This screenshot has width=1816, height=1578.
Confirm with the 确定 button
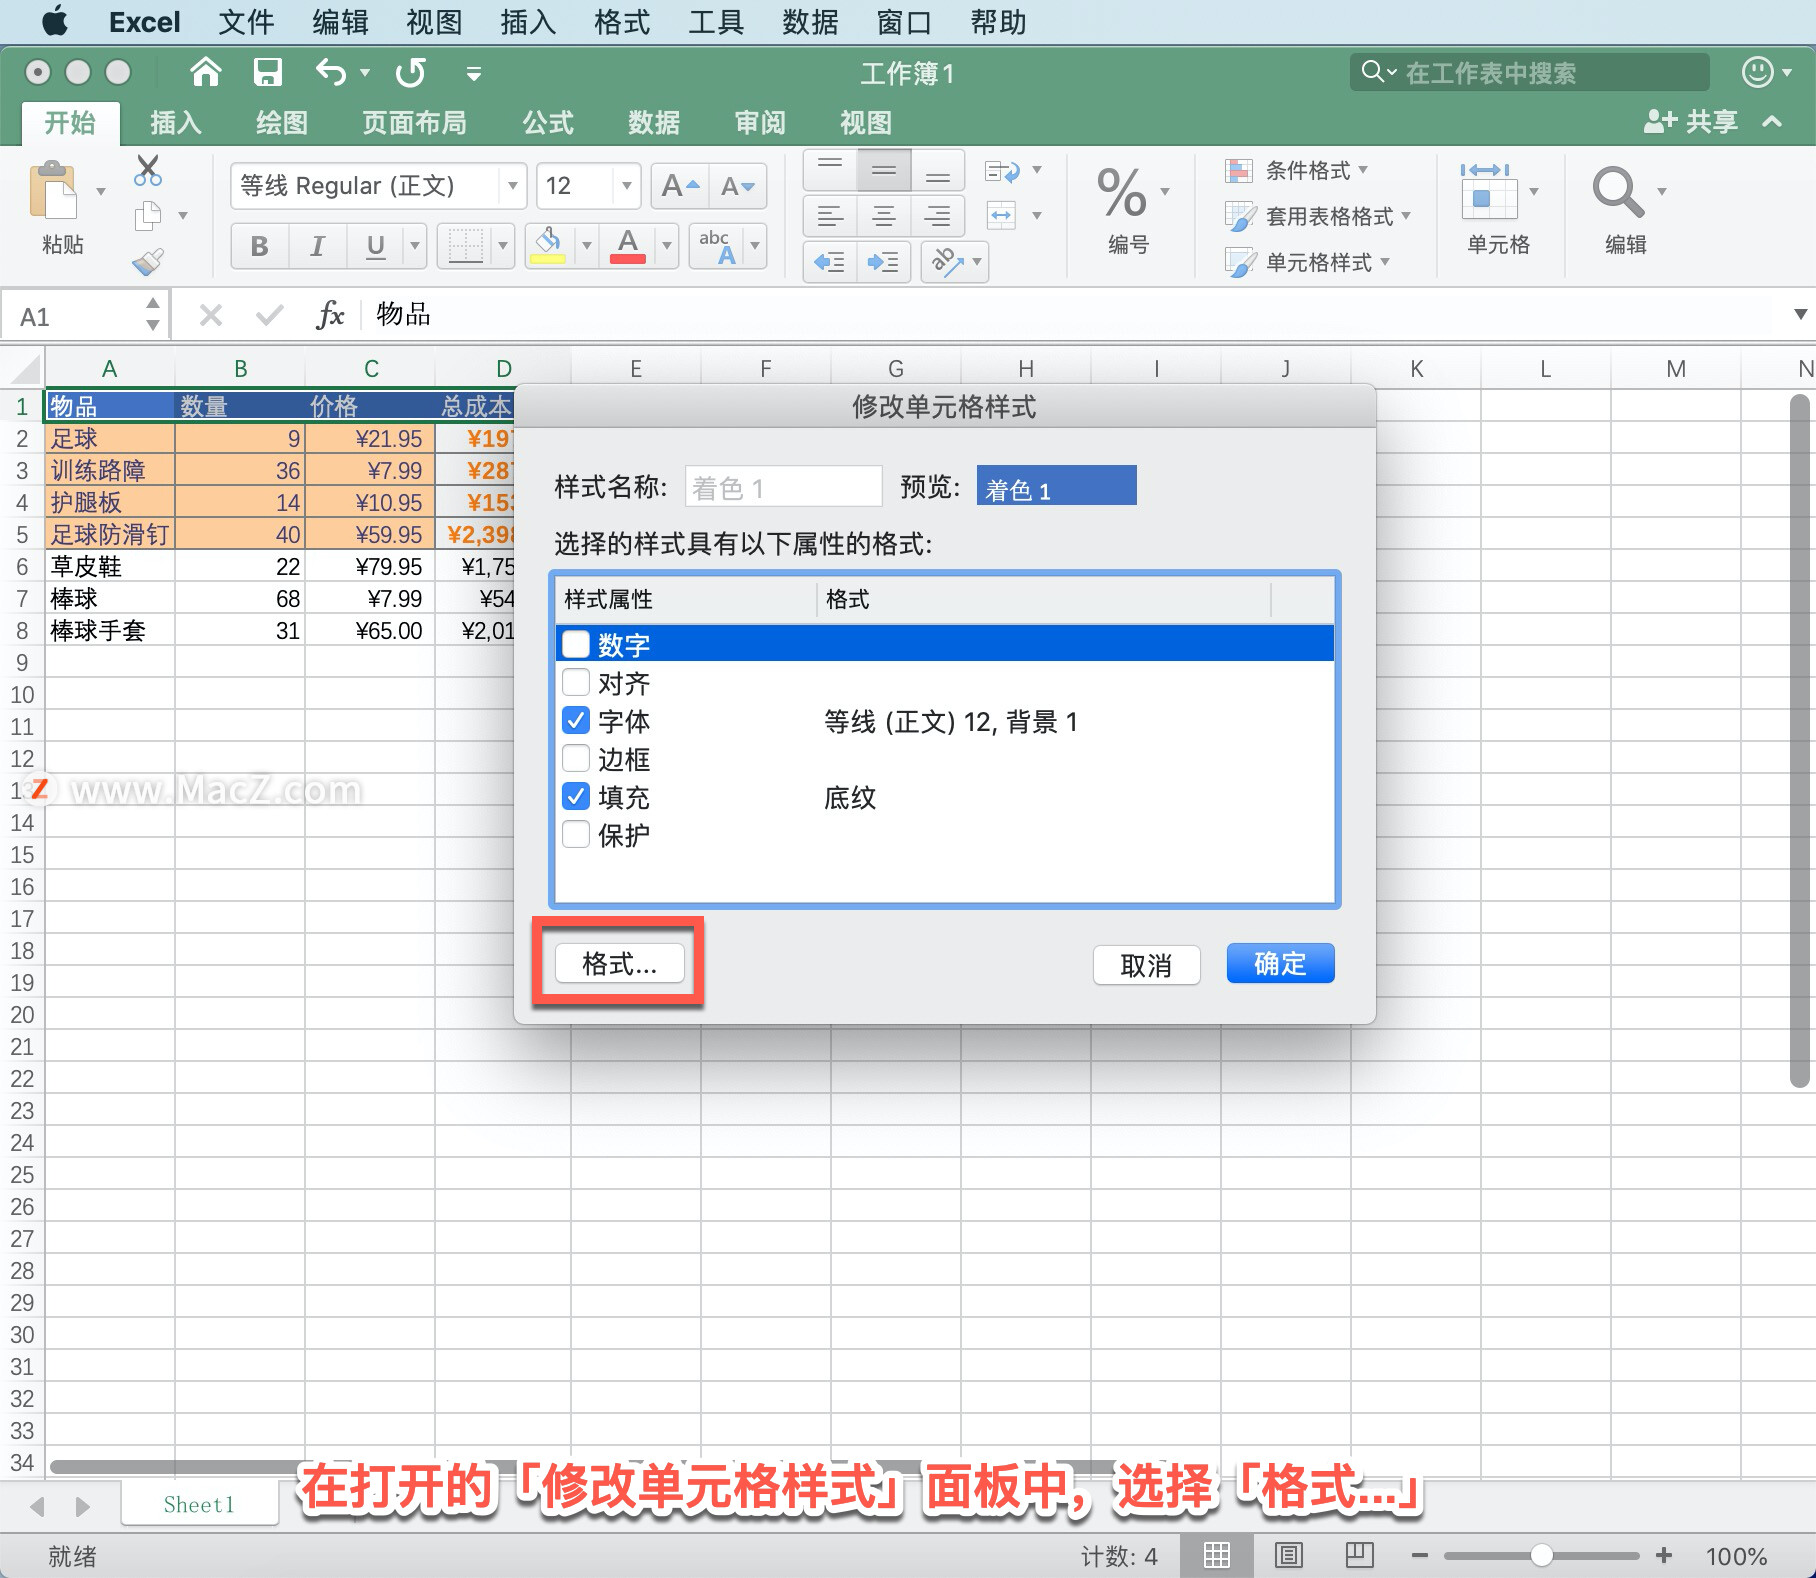pos(1280,963)
